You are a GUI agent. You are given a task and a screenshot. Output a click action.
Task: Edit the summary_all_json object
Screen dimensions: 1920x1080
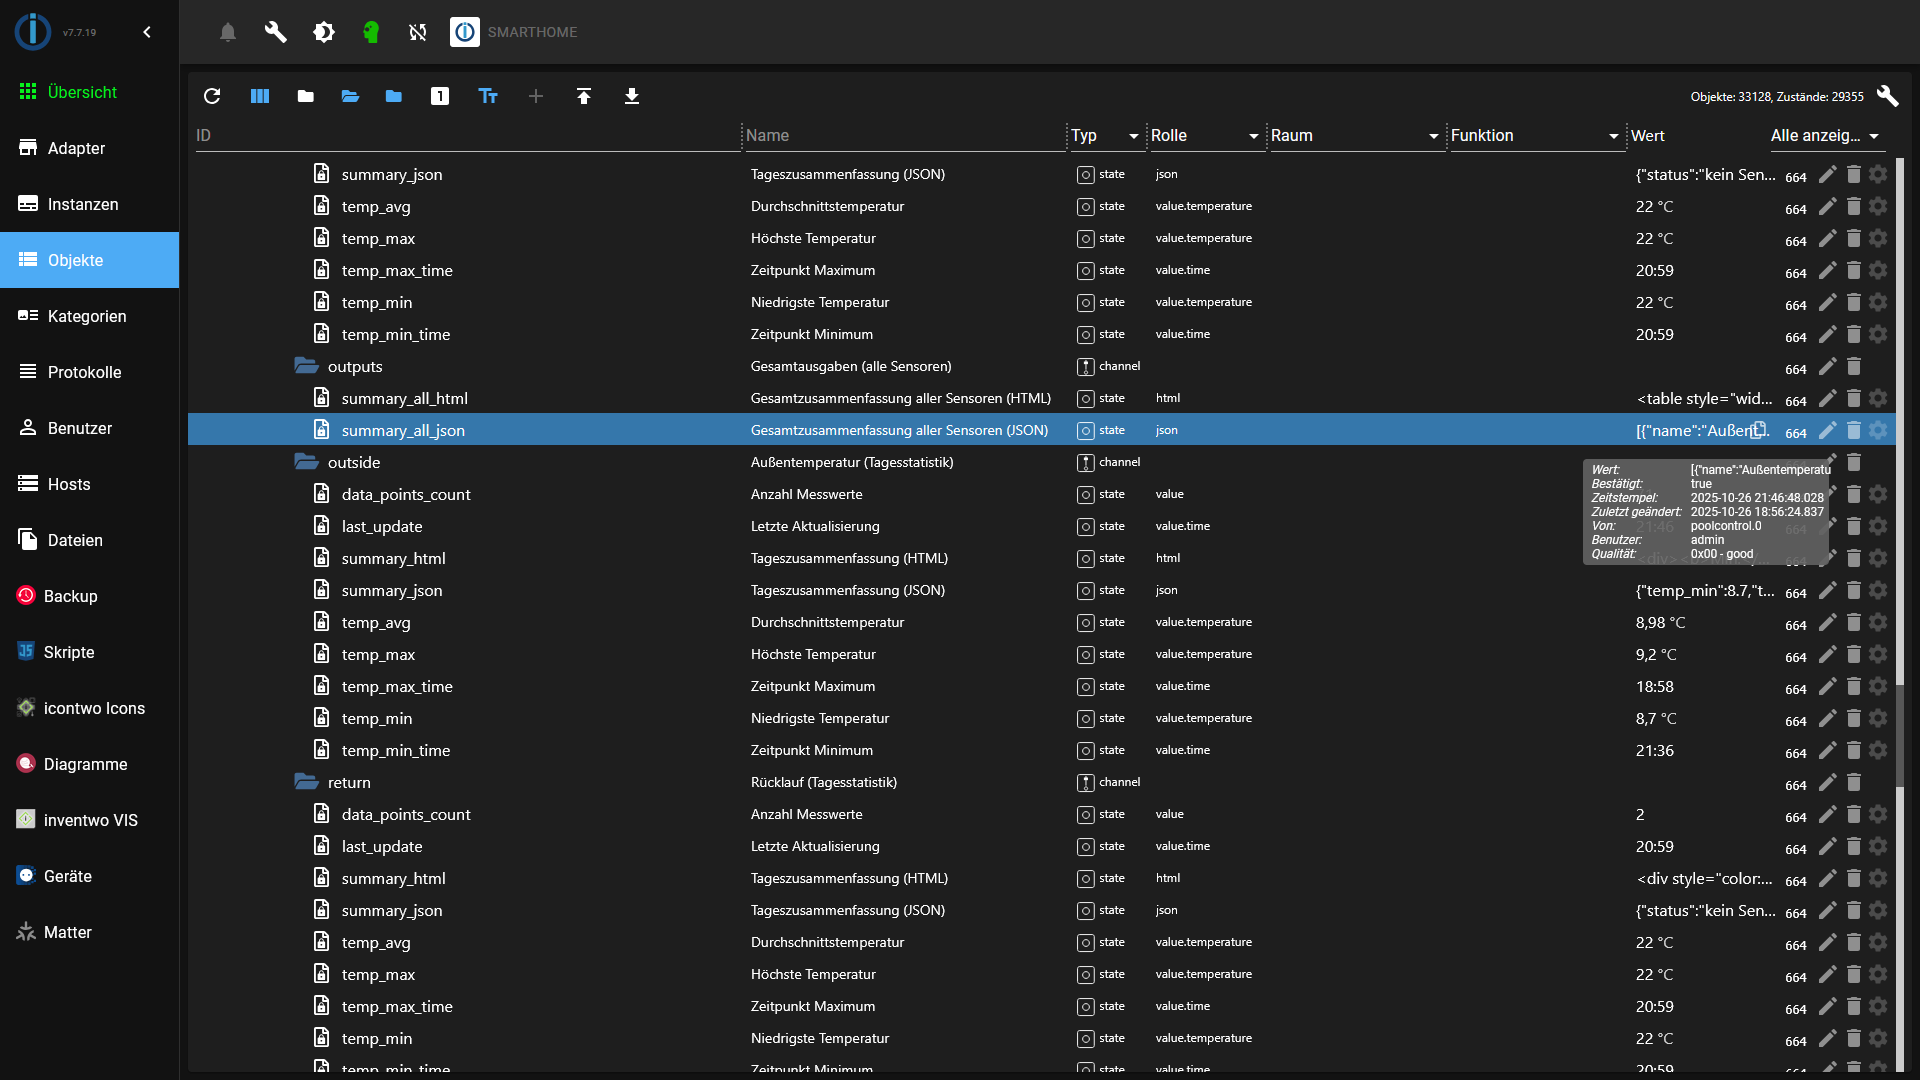click(1827, 430)
